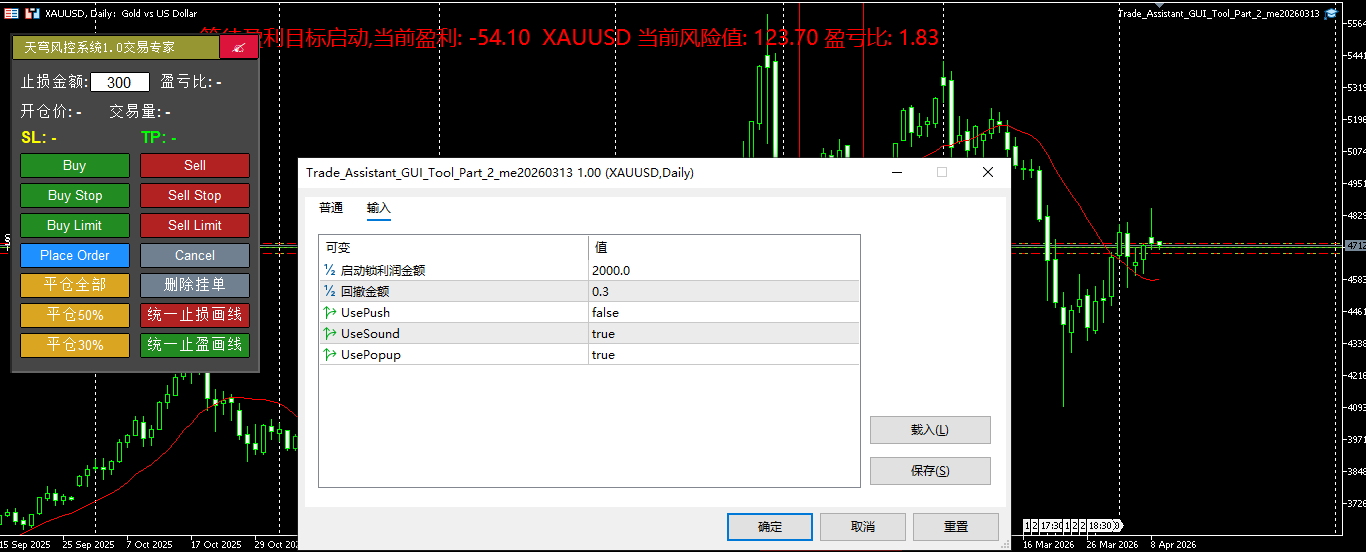Click the 删除挂单 button
This screenshot has width=1366, height=552.
point(195,285)
